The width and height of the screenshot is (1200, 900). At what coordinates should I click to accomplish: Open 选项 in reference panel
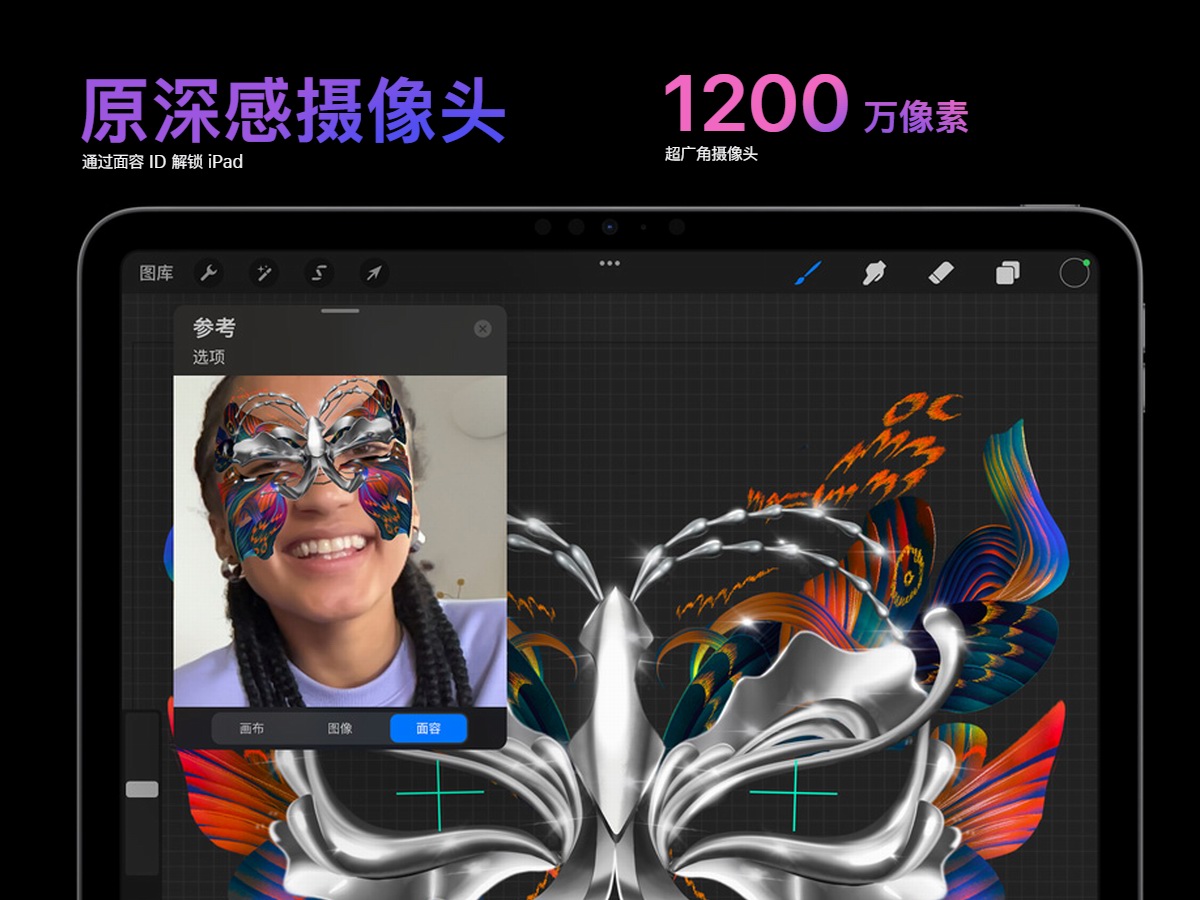coord(209,357)
